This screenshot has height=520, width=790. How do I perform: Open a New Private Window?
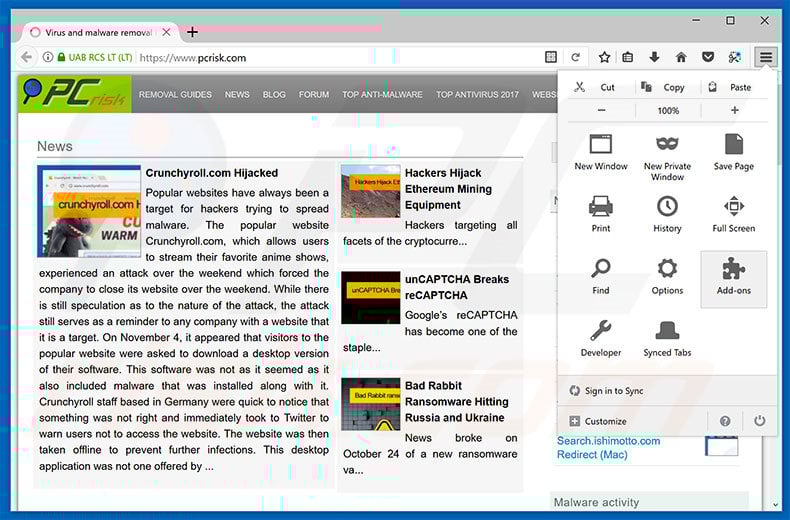coord(667,157)
